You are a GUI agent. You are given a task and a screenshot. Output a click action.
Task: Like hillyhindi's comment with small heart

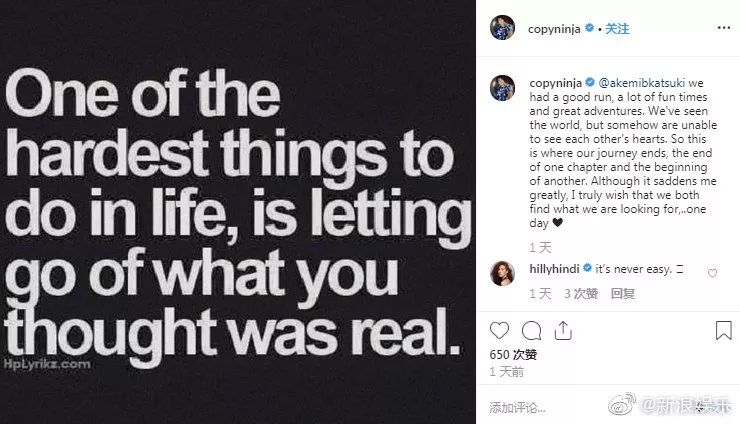pos(712,272)
